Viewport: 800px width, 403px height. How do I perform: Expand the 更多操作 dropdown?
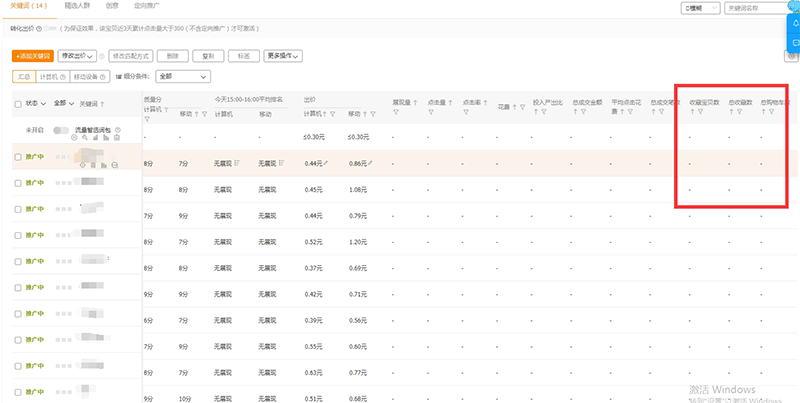click(285, 57)
